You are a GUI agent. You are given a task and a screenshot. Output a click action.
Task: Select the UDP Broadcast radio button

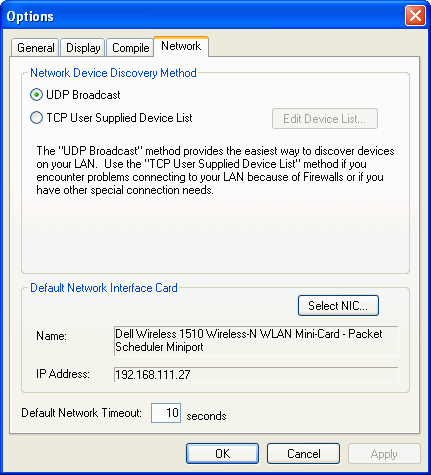[x=36, y=95]
